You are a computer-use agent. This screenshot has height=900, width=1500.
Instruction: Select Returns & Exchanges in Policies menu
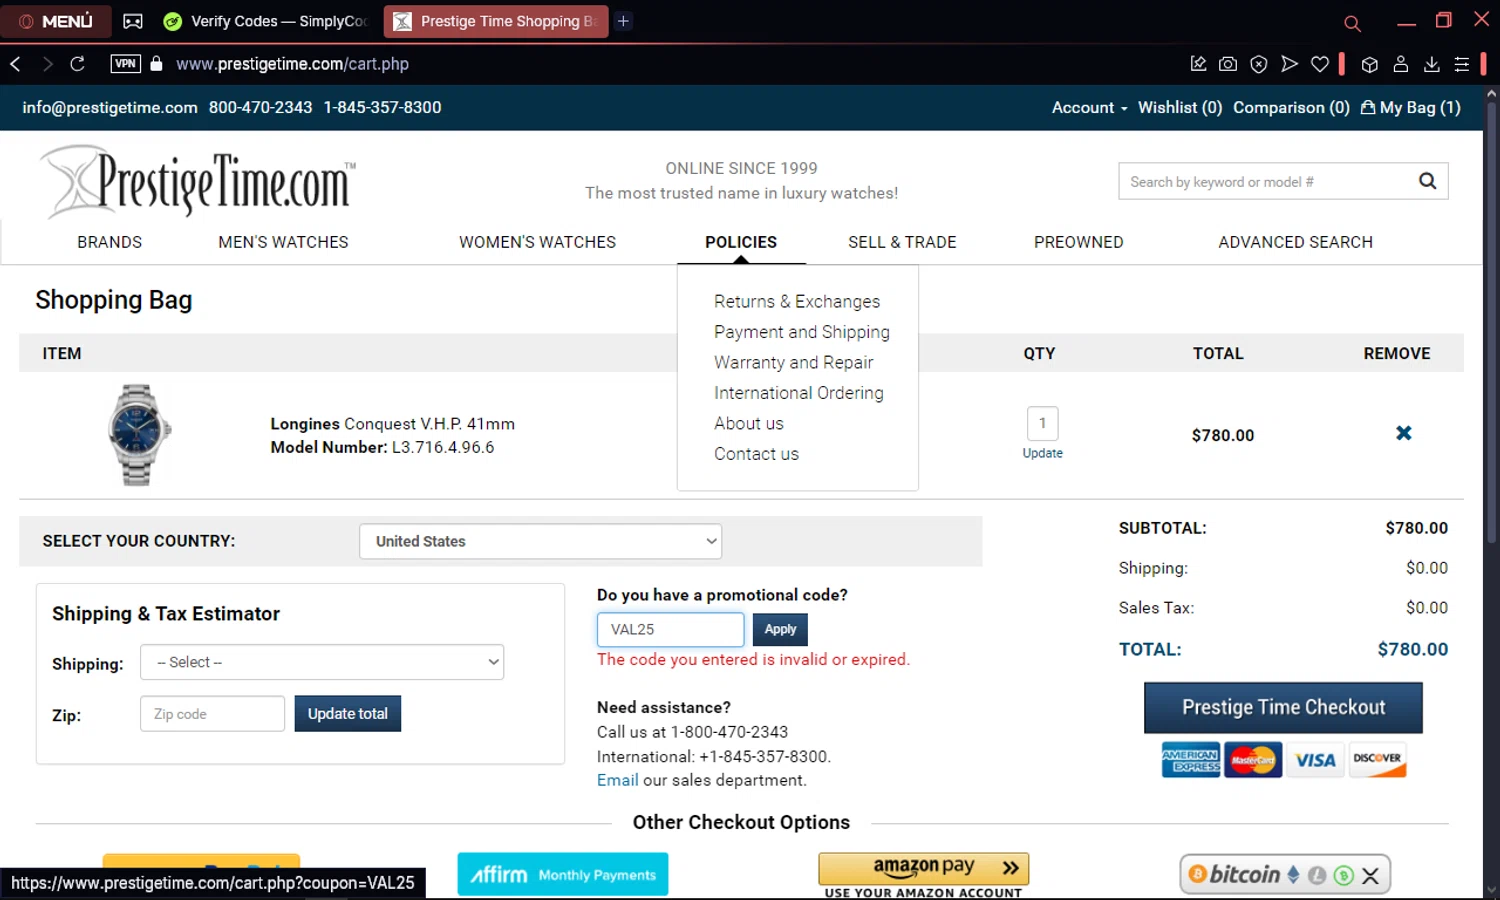[797, 301]
